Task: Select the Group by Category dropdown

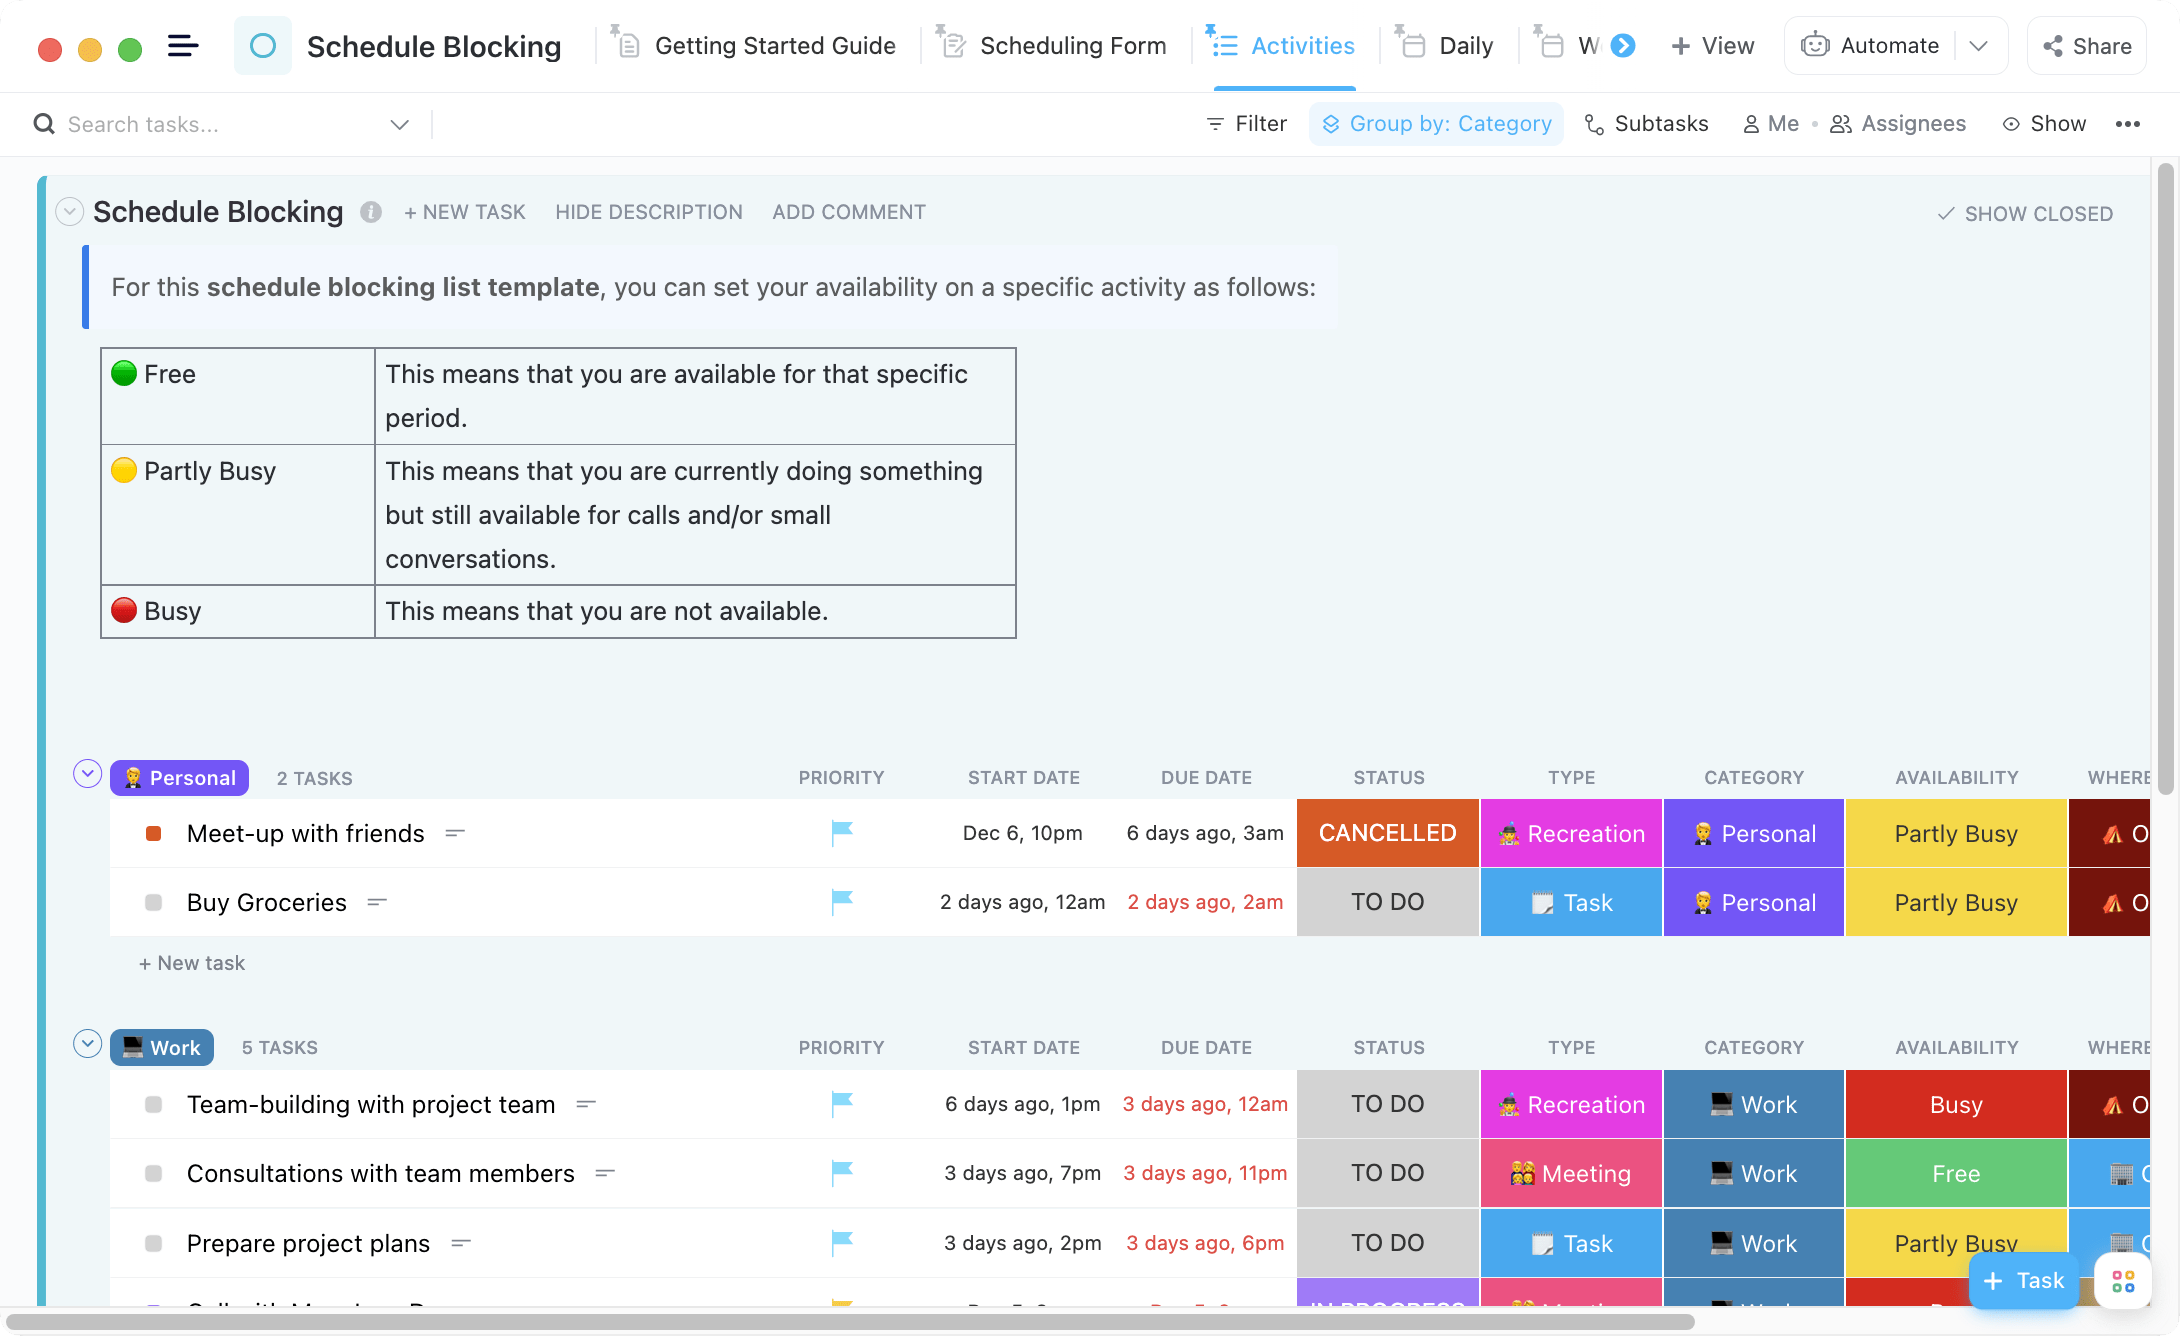Action: [1436, 123]
